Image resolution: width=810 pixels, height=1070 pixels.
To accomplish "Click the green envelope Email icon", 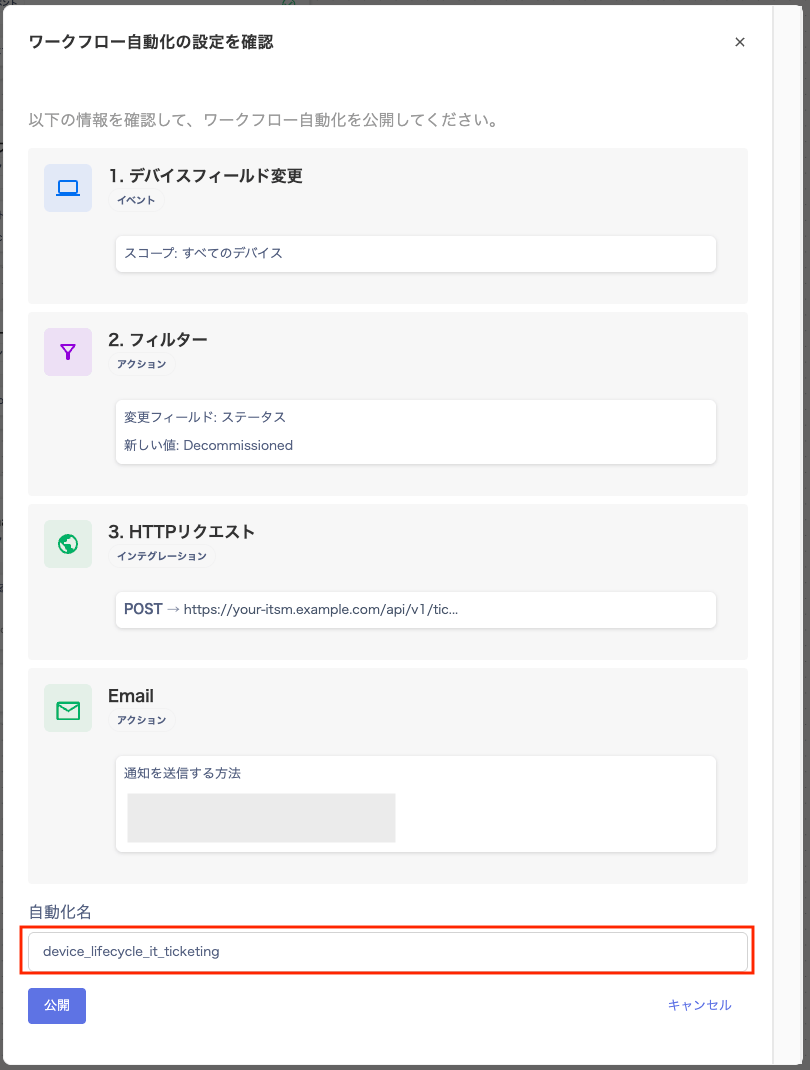I will [68, 708].
